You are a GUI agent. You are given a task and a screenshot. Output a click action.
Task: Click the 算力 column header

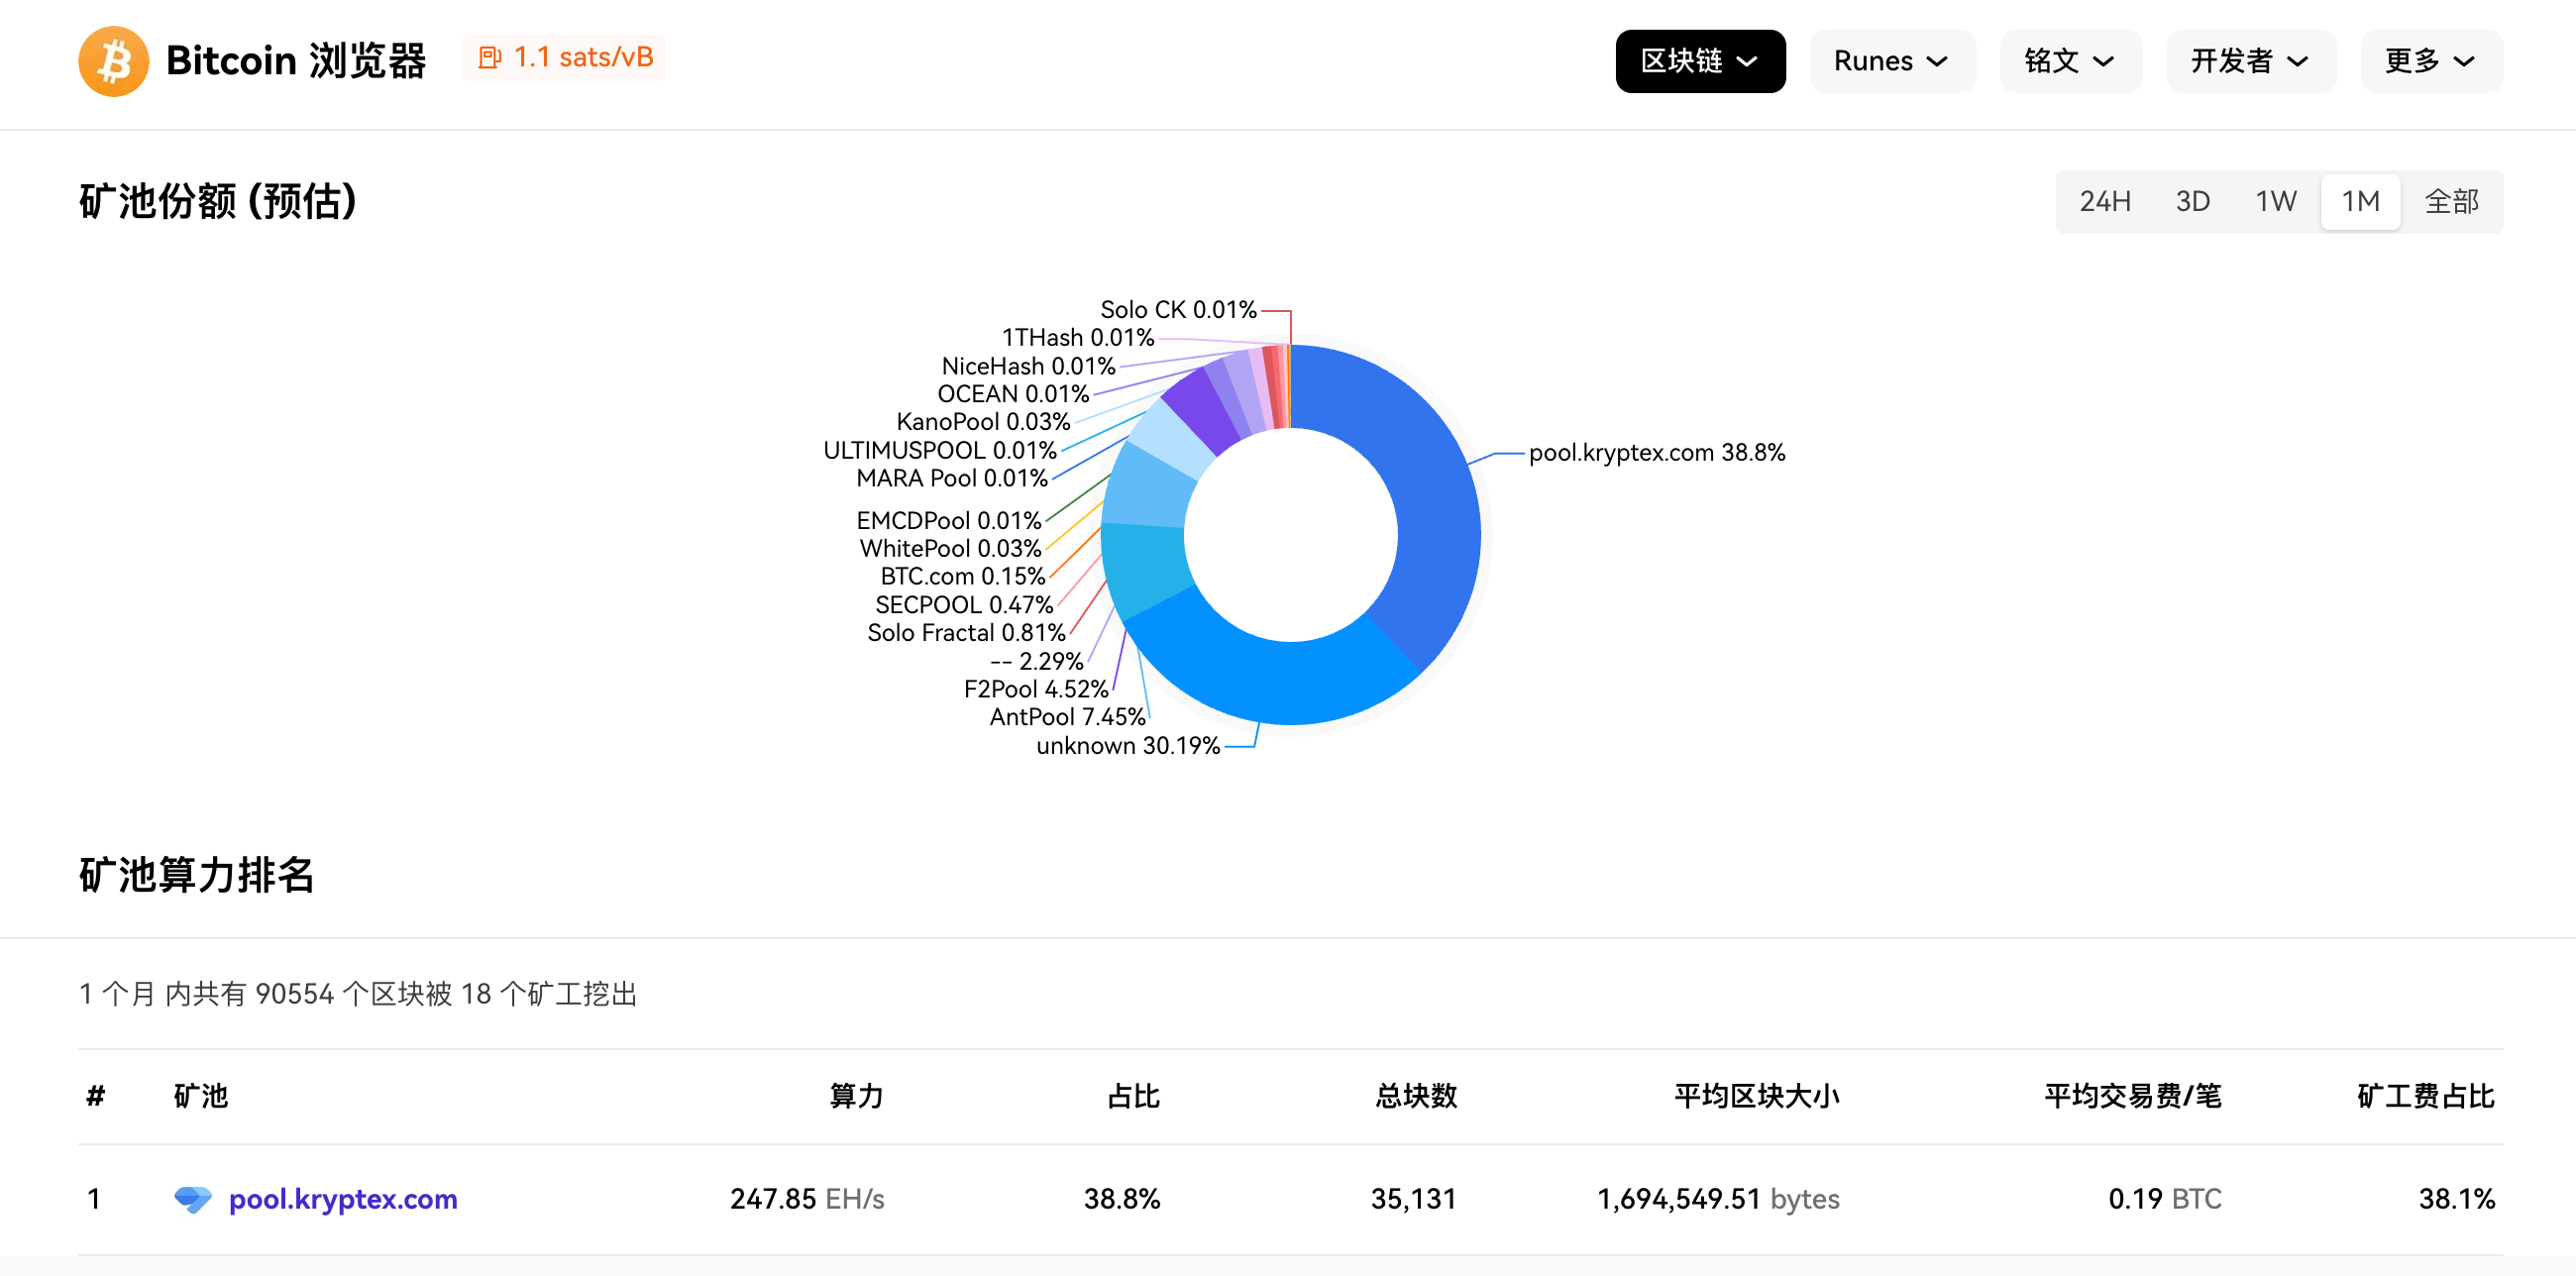[856, 1096]
